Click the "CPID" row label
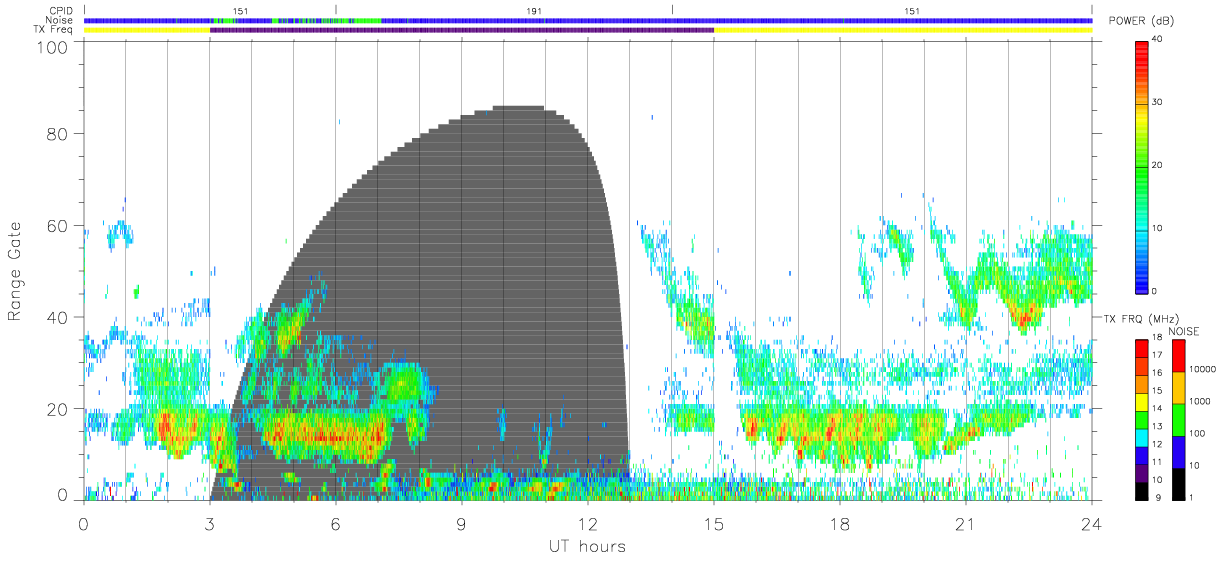Screen dimensions: 1228x567 point(61,10)
